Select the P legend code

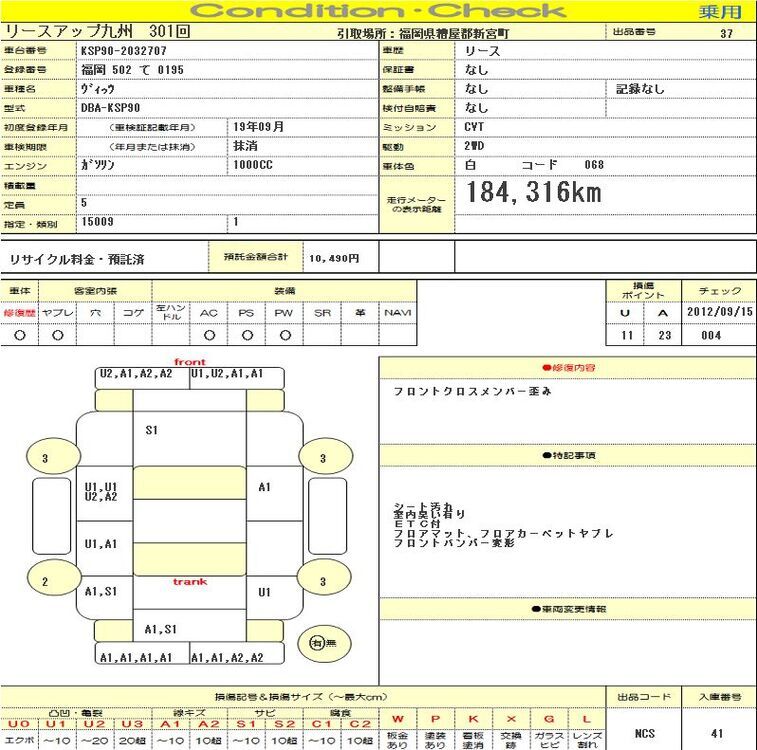point(435,719)
